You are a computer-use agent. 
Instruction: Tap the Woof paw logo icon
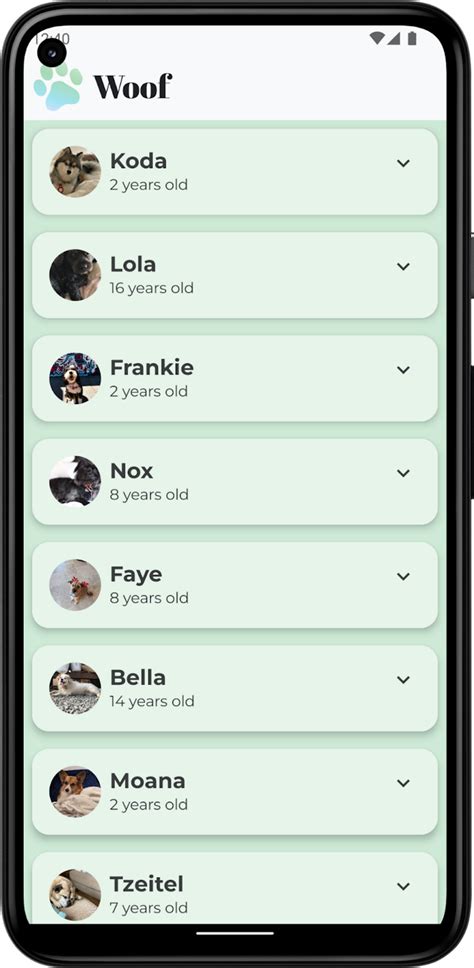[58, 87]
